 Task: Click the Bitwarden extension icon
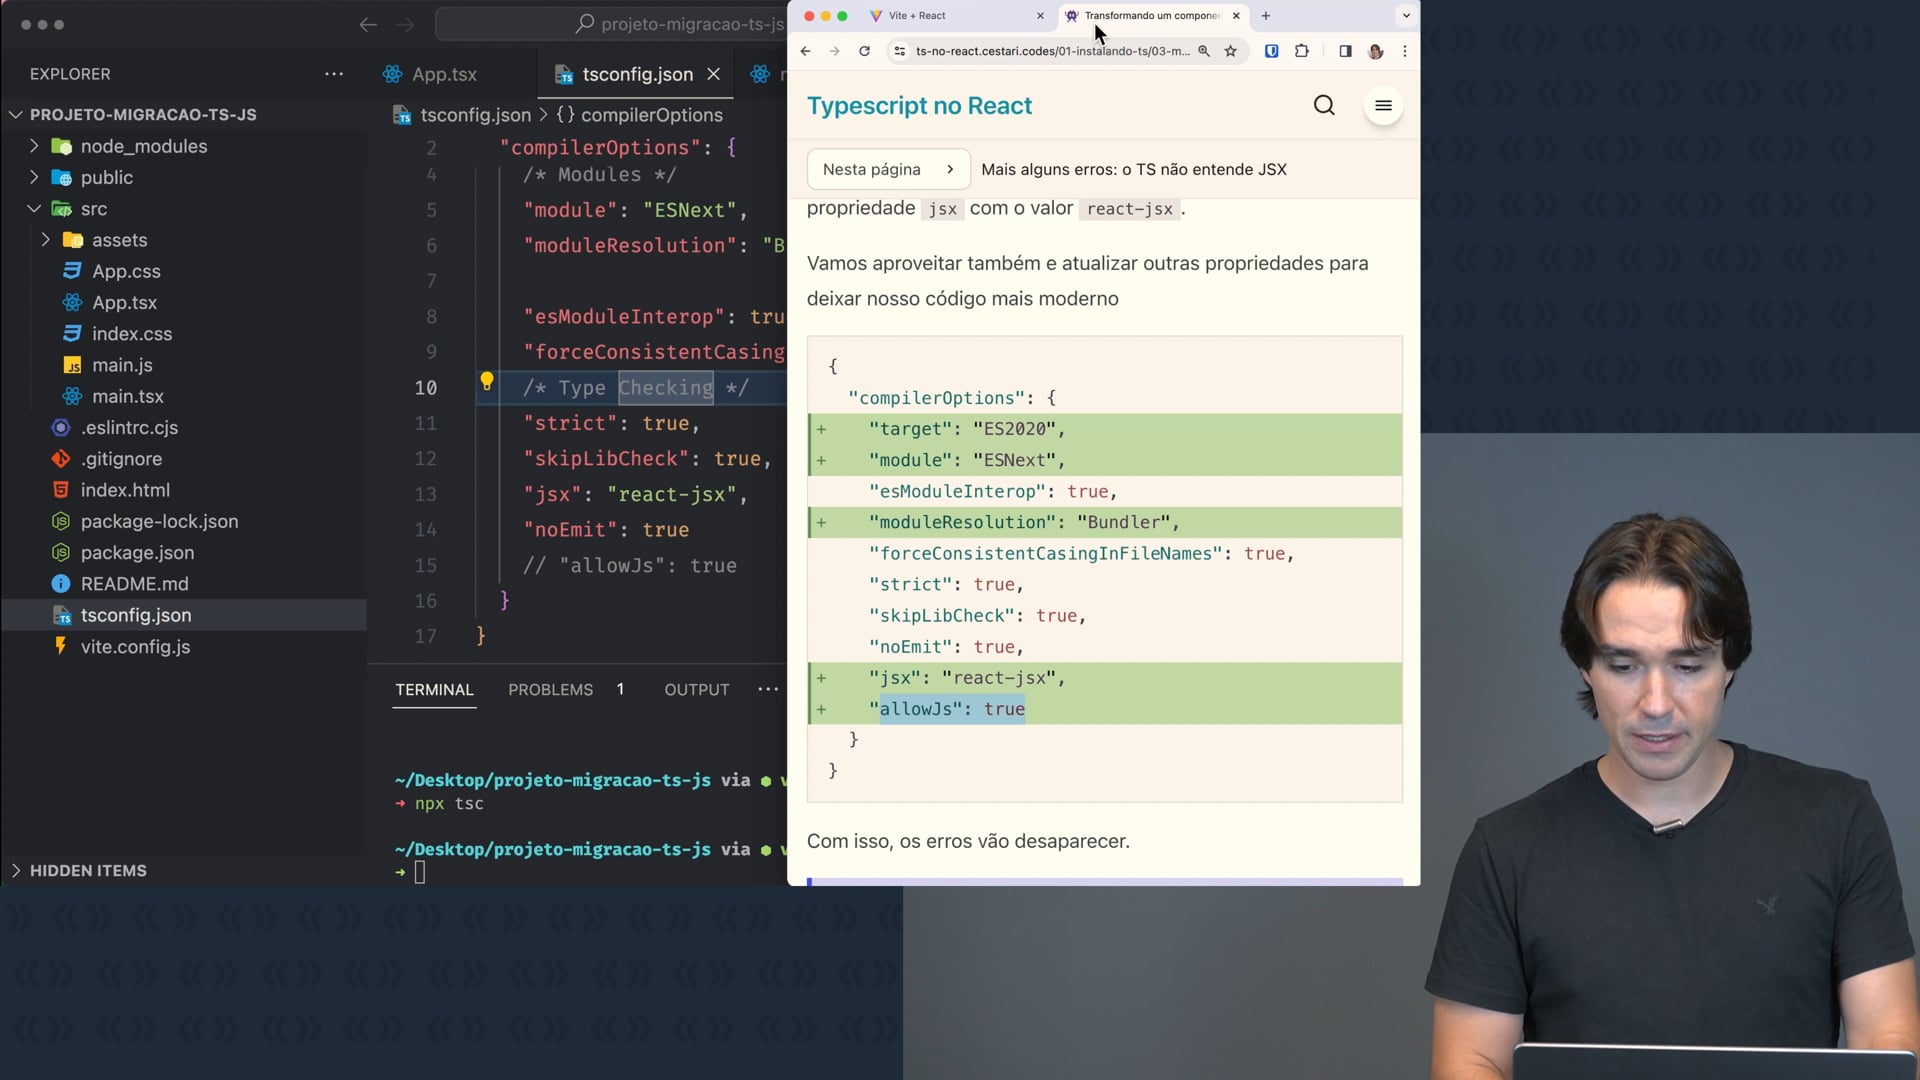tap(1271, 51)
